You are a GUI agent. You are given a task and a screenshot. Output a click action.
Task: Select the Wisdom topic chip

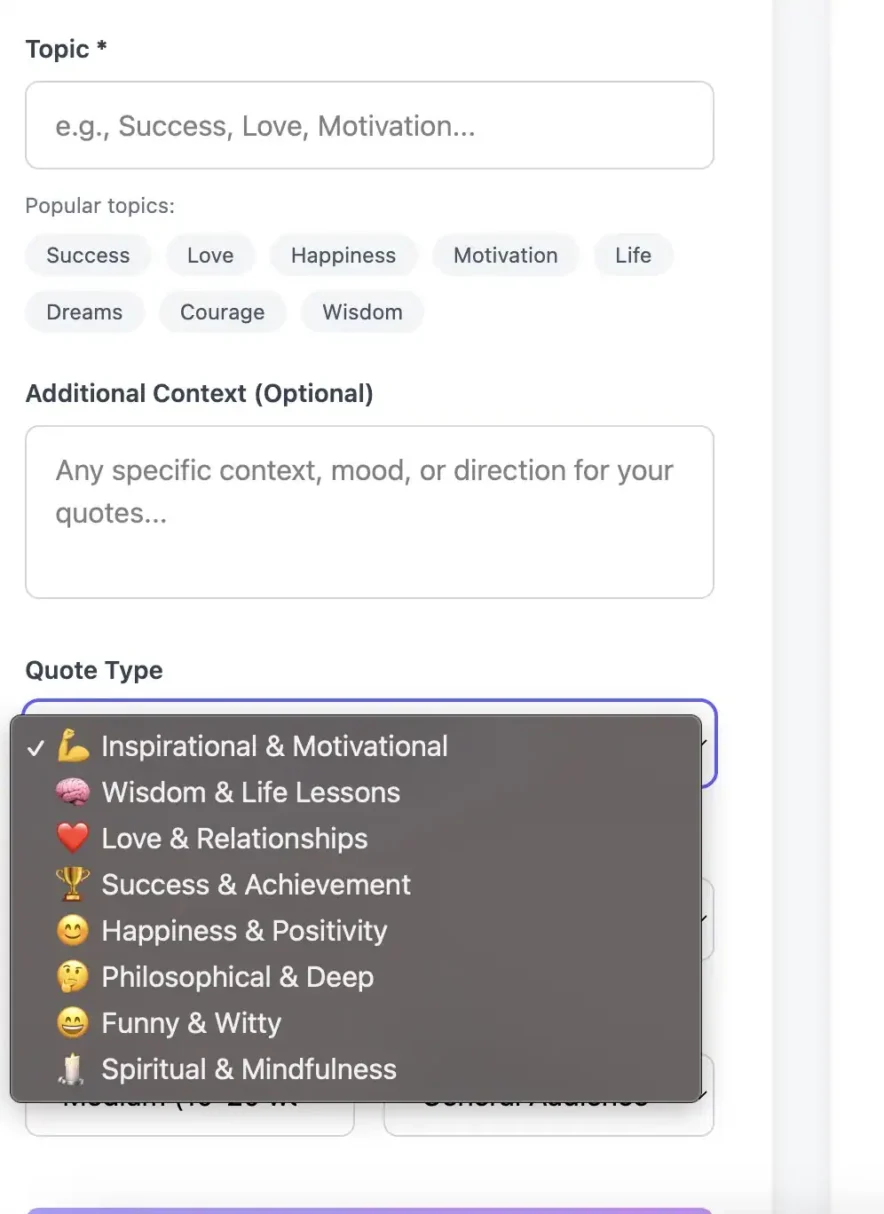362,312
